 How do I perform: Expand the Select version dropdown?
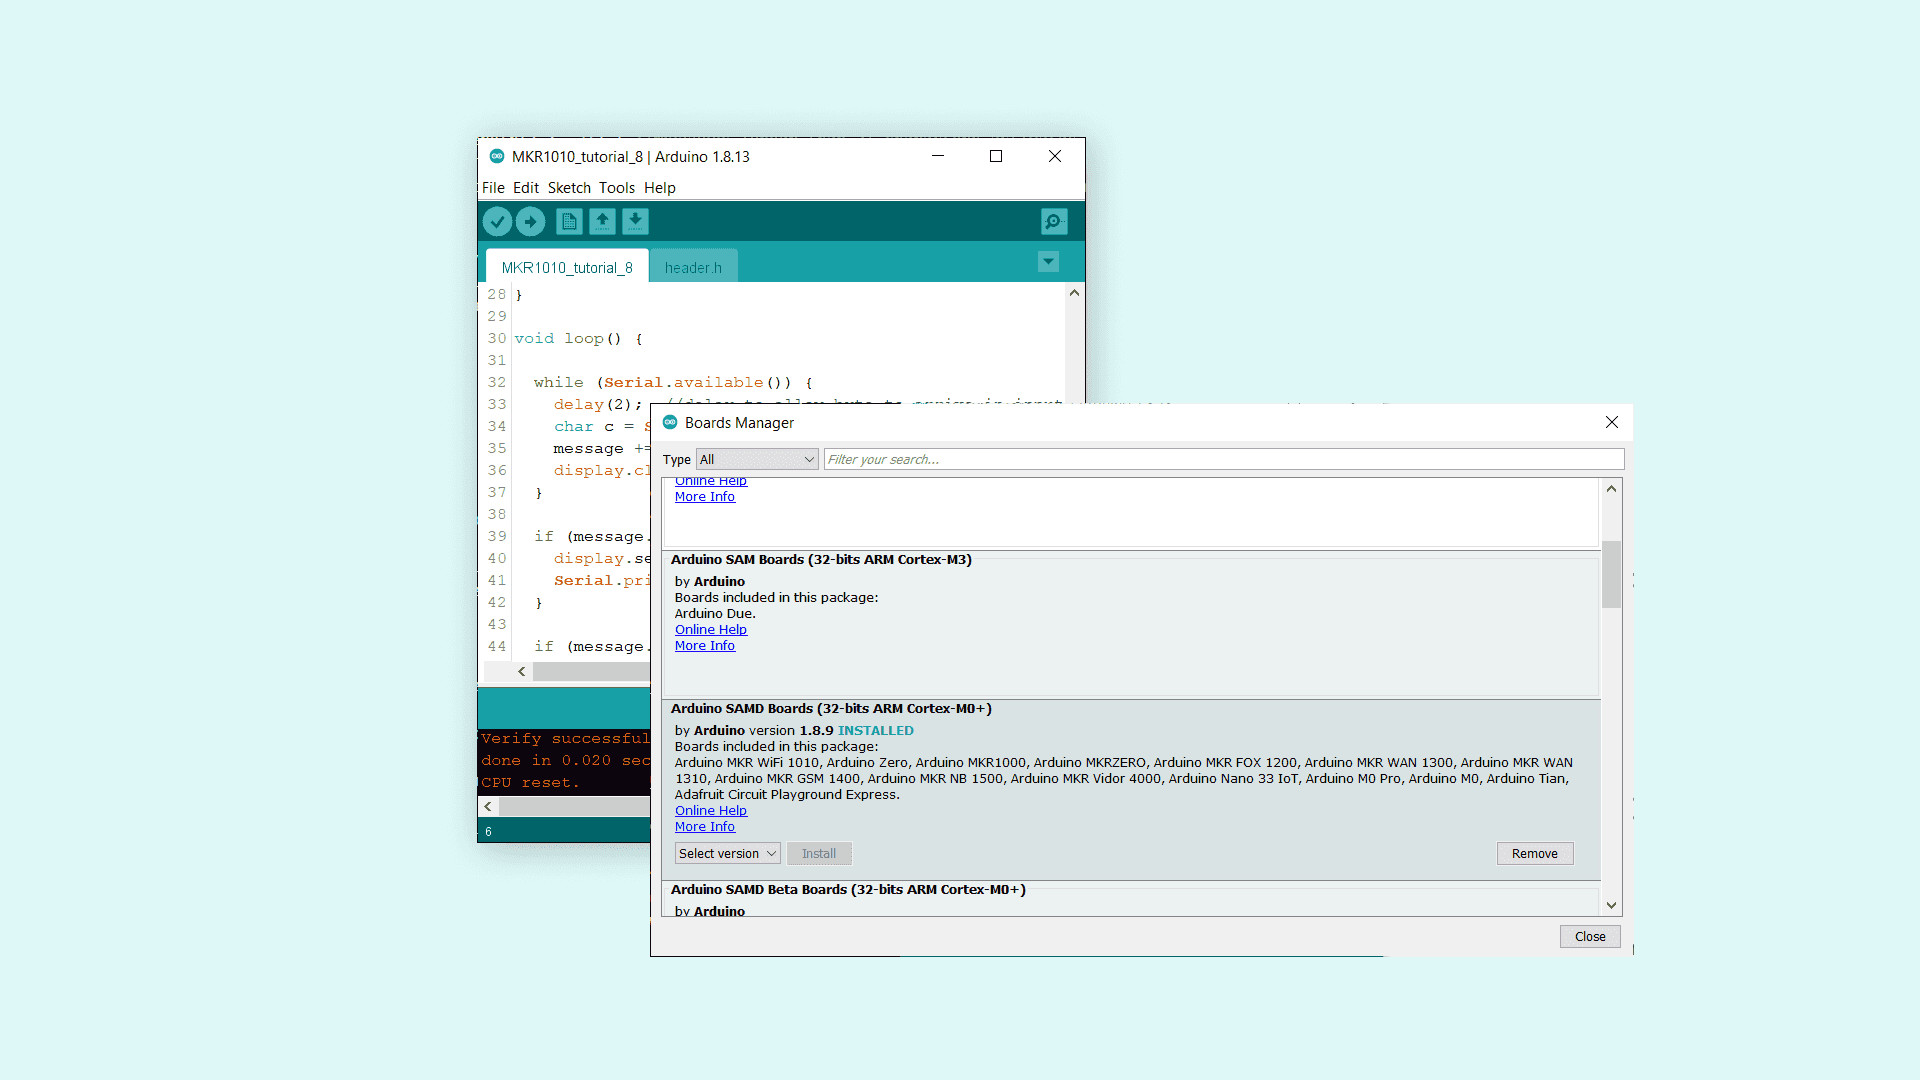[x=727, y=854]
